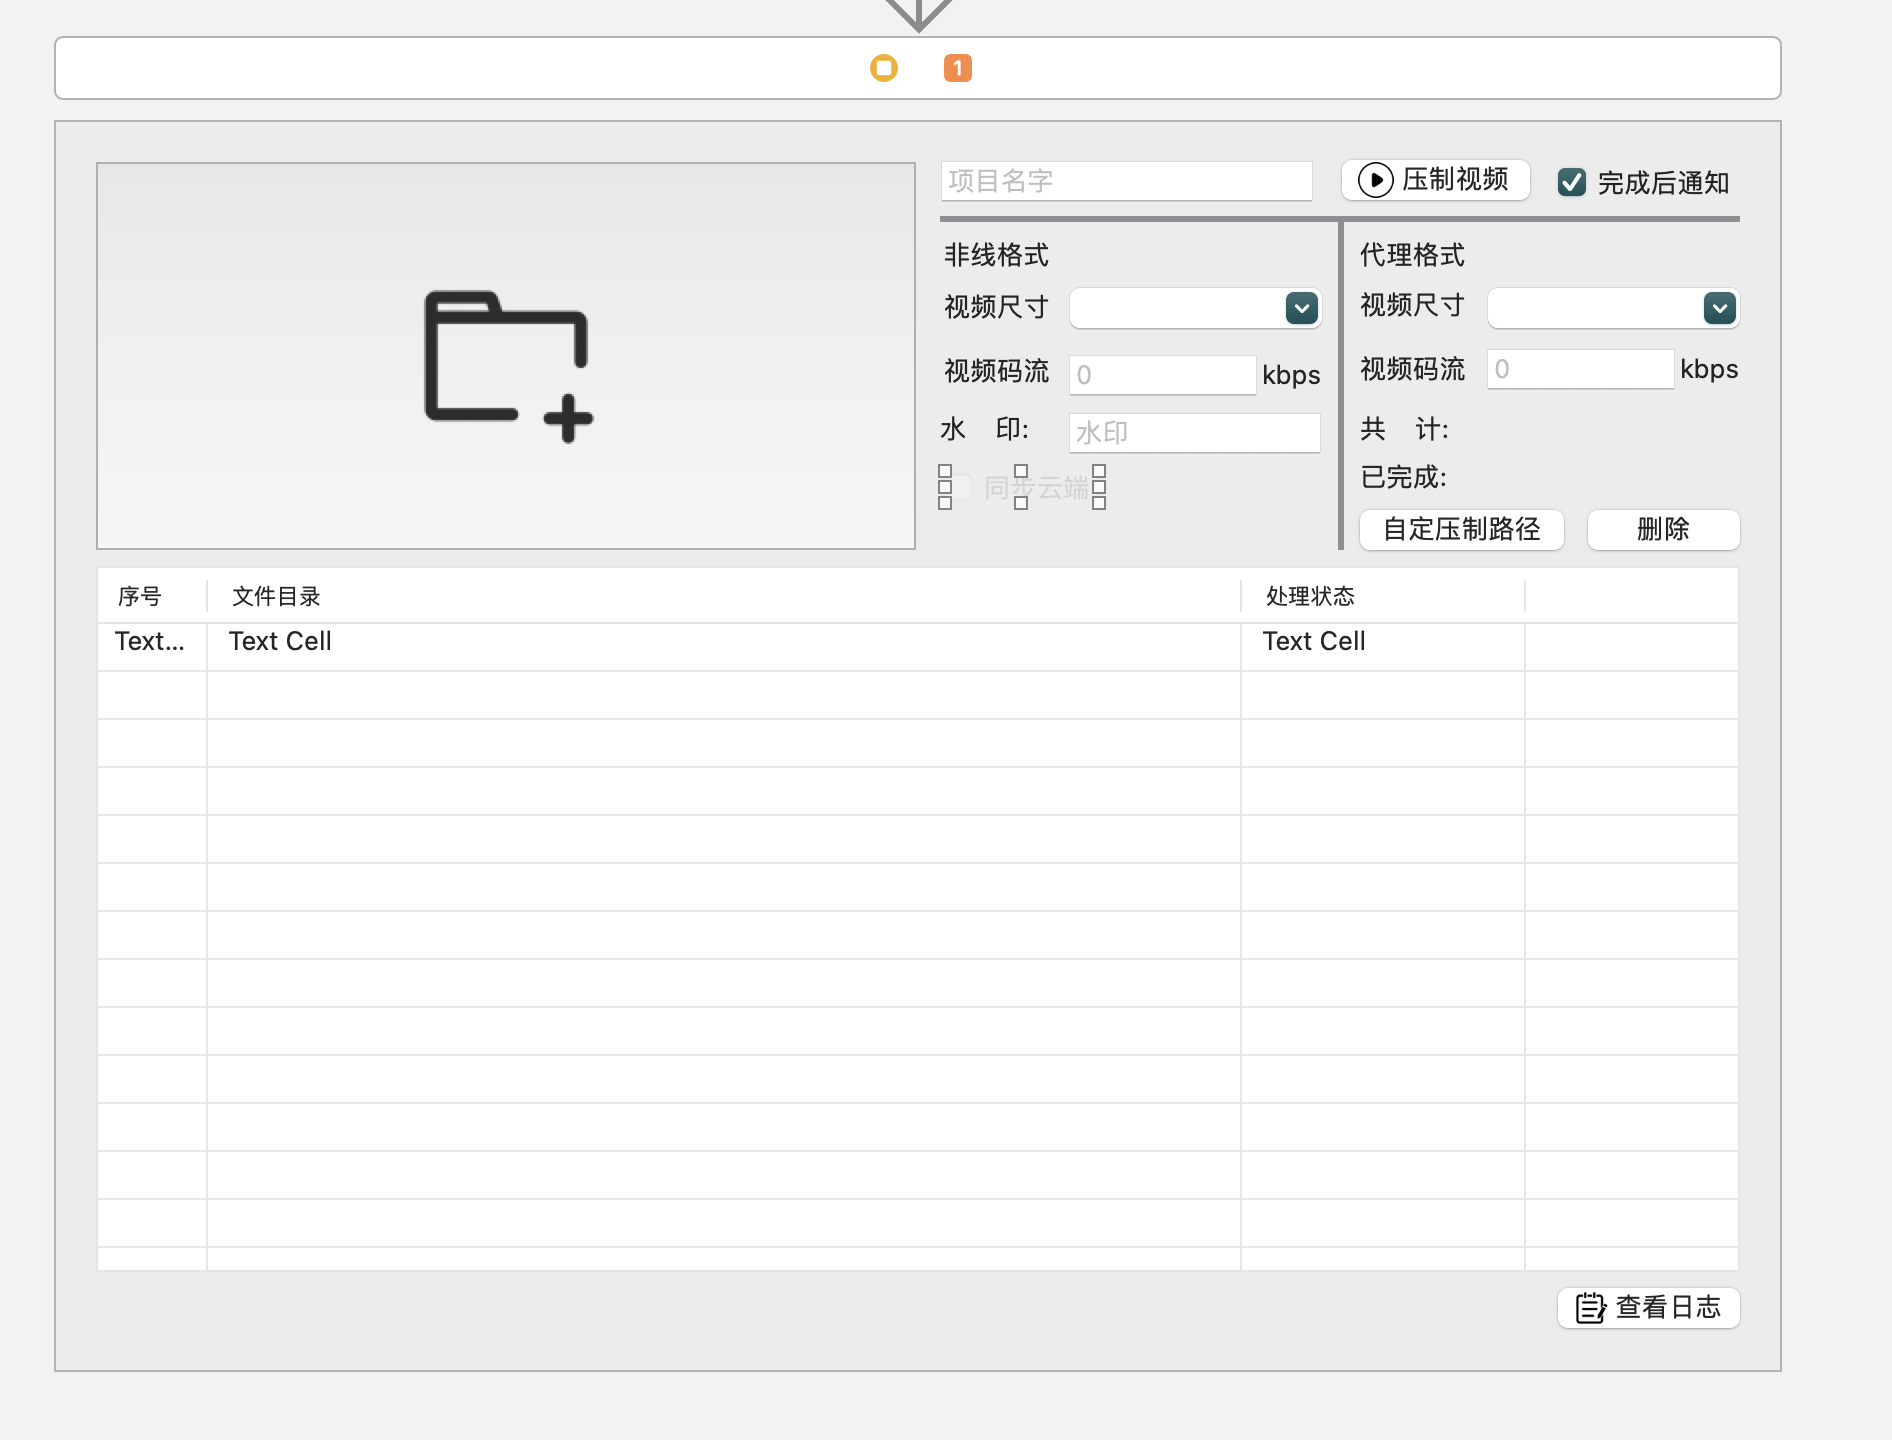Image resolution: width=1892 pixels, height=1440 pixels.
Task: Click the 删除 button
Action: (1664, 530)
